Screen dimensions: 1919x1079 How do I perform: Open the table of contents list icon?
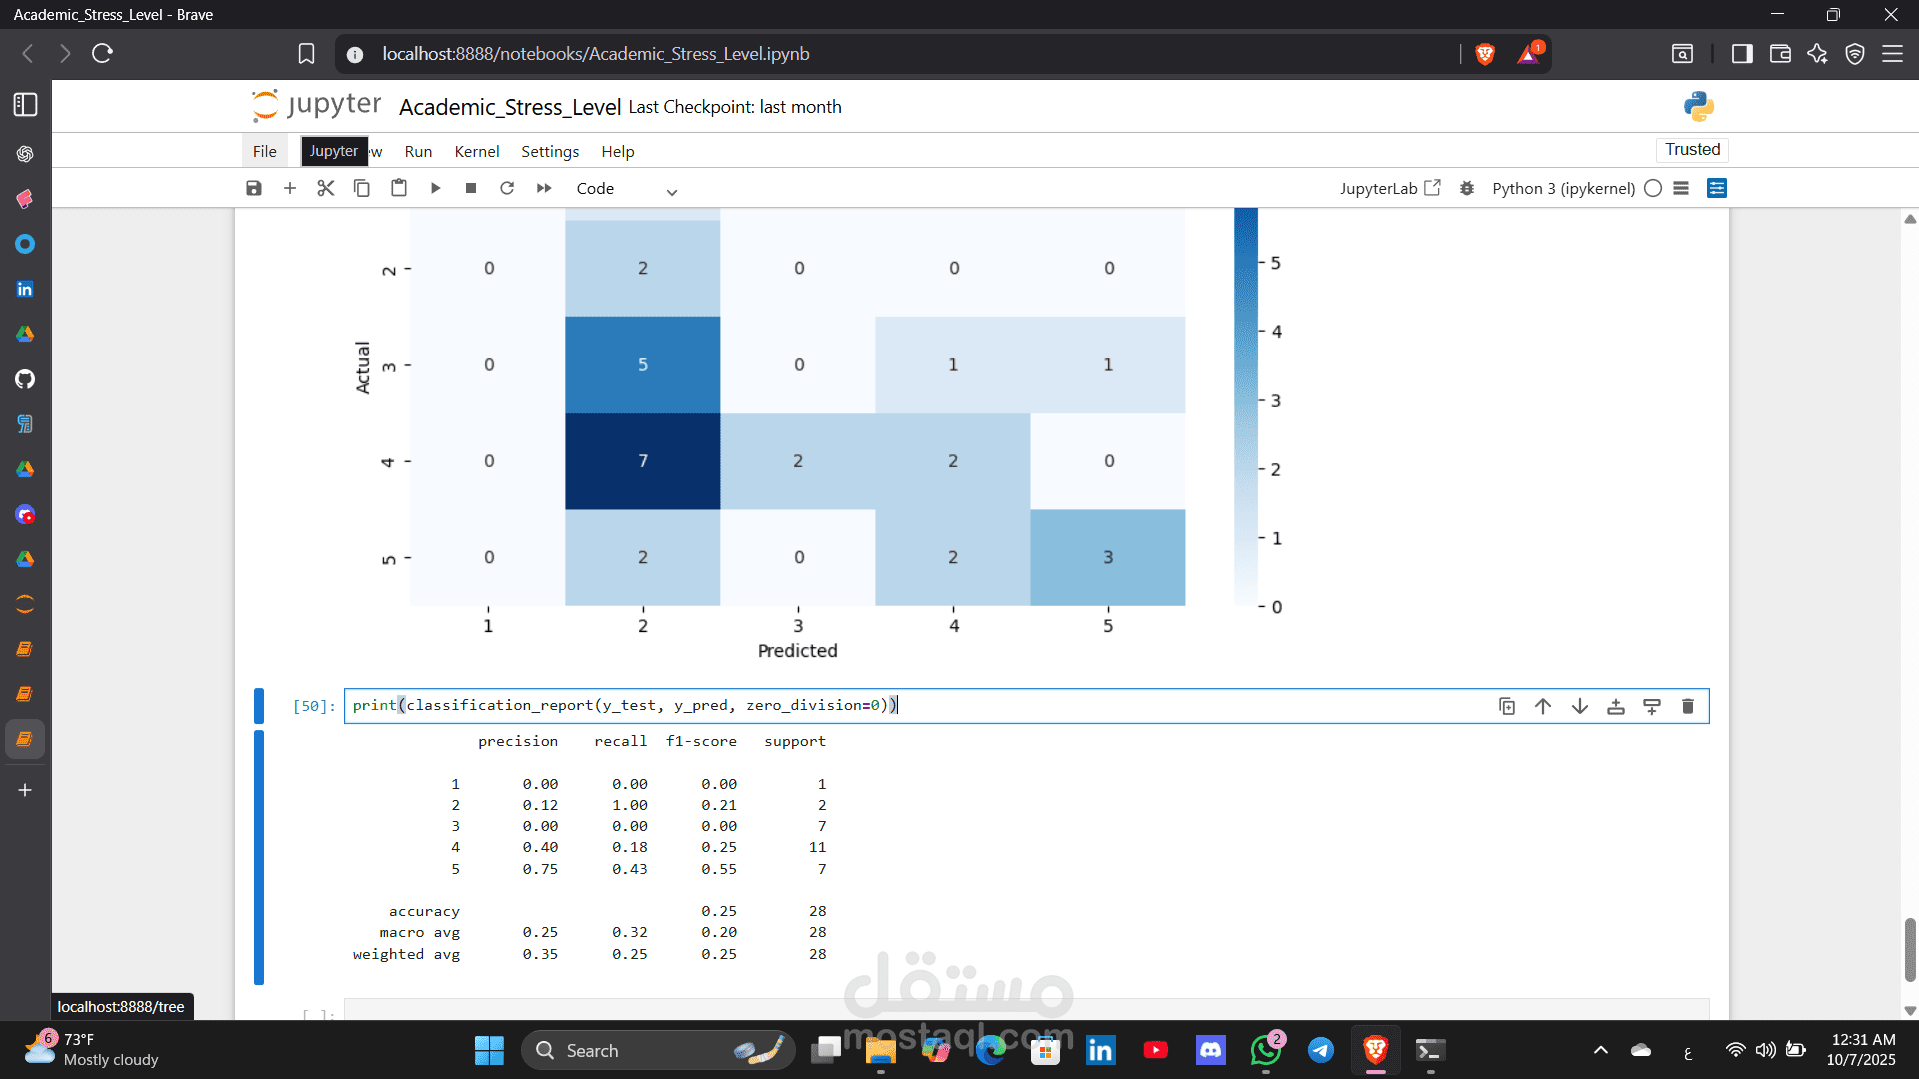(x=1681, y=188)
